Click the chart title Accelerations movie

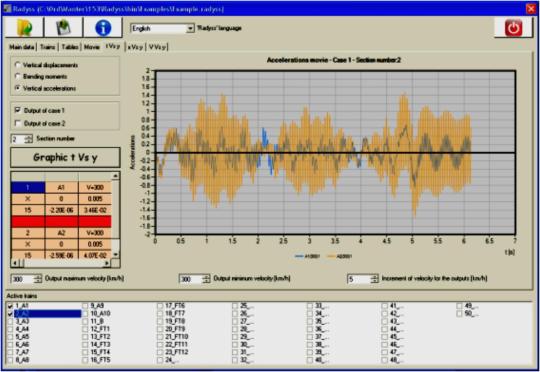coord(333,60)
